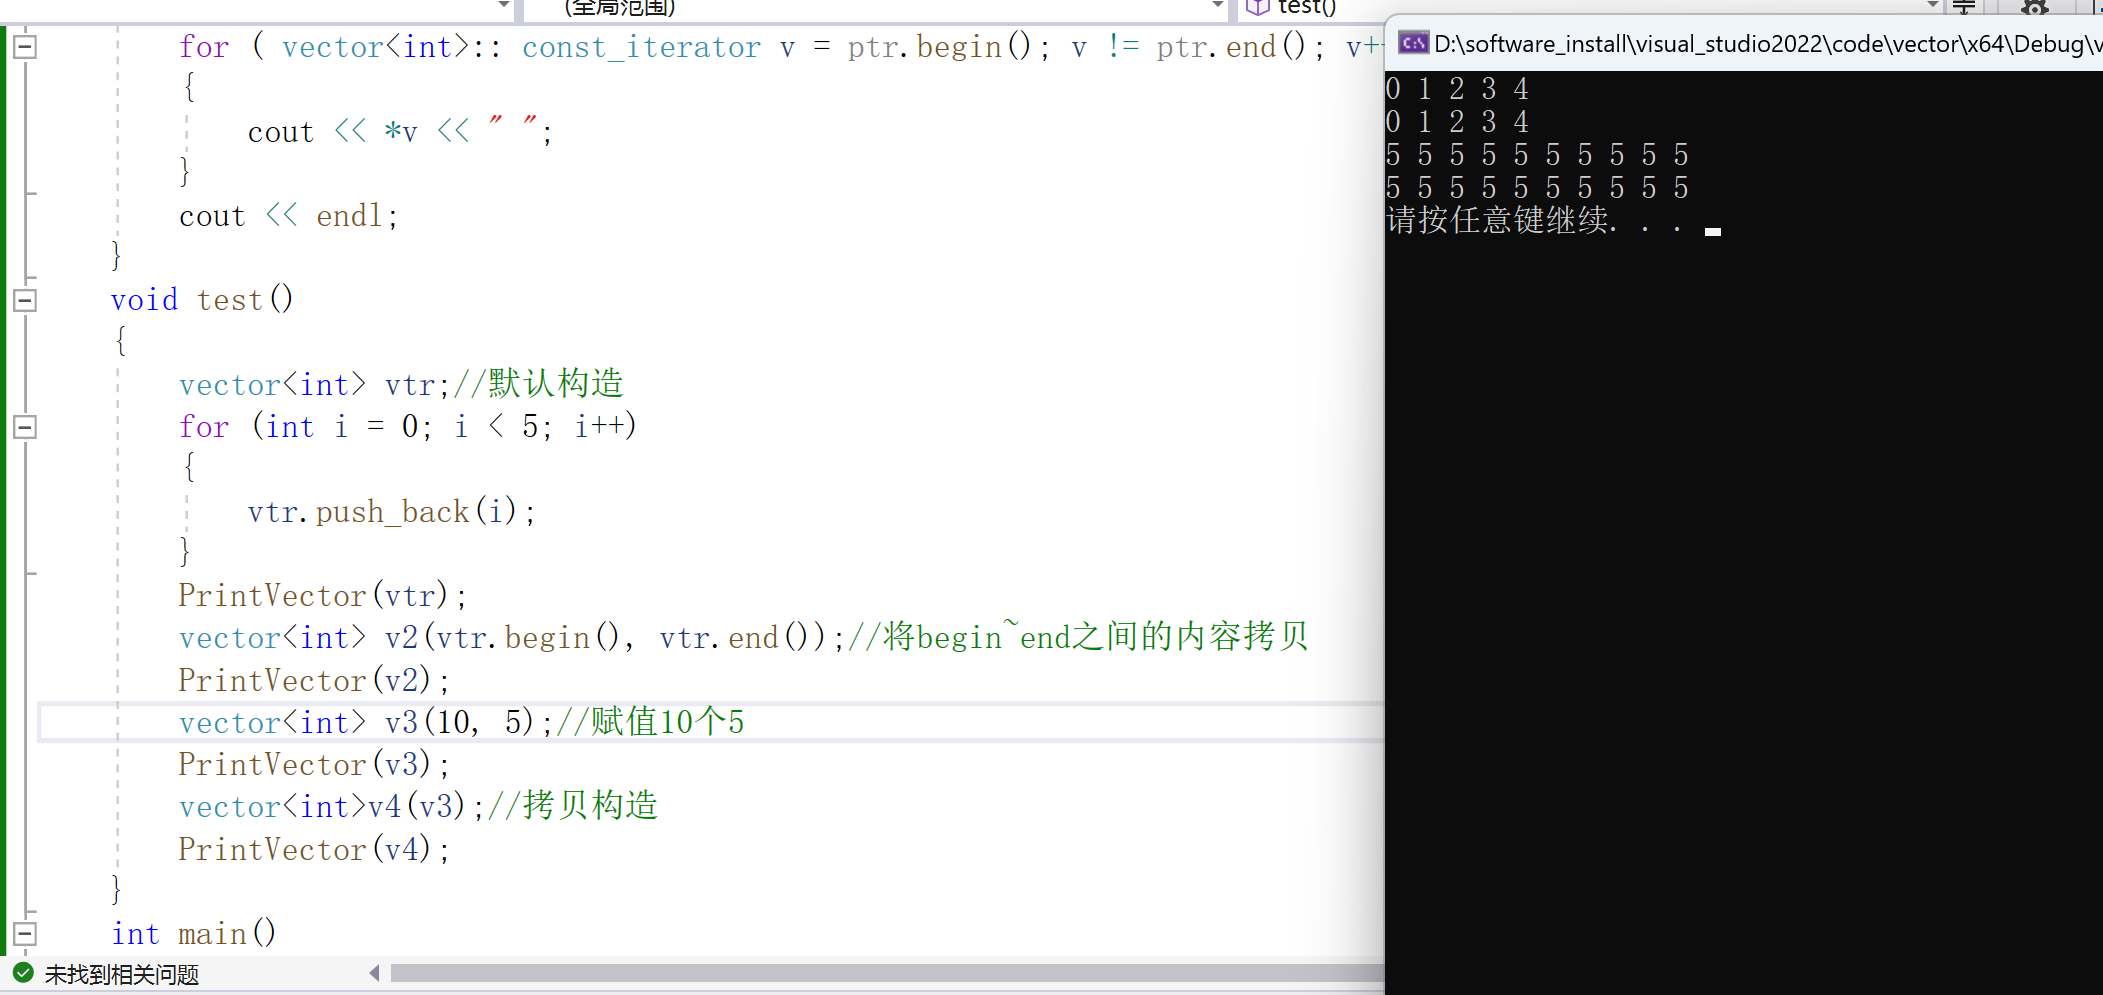
Task: Click the 'v2(vtr.begin(), vtr.end())' constructor code
Action: click(606, 638)
